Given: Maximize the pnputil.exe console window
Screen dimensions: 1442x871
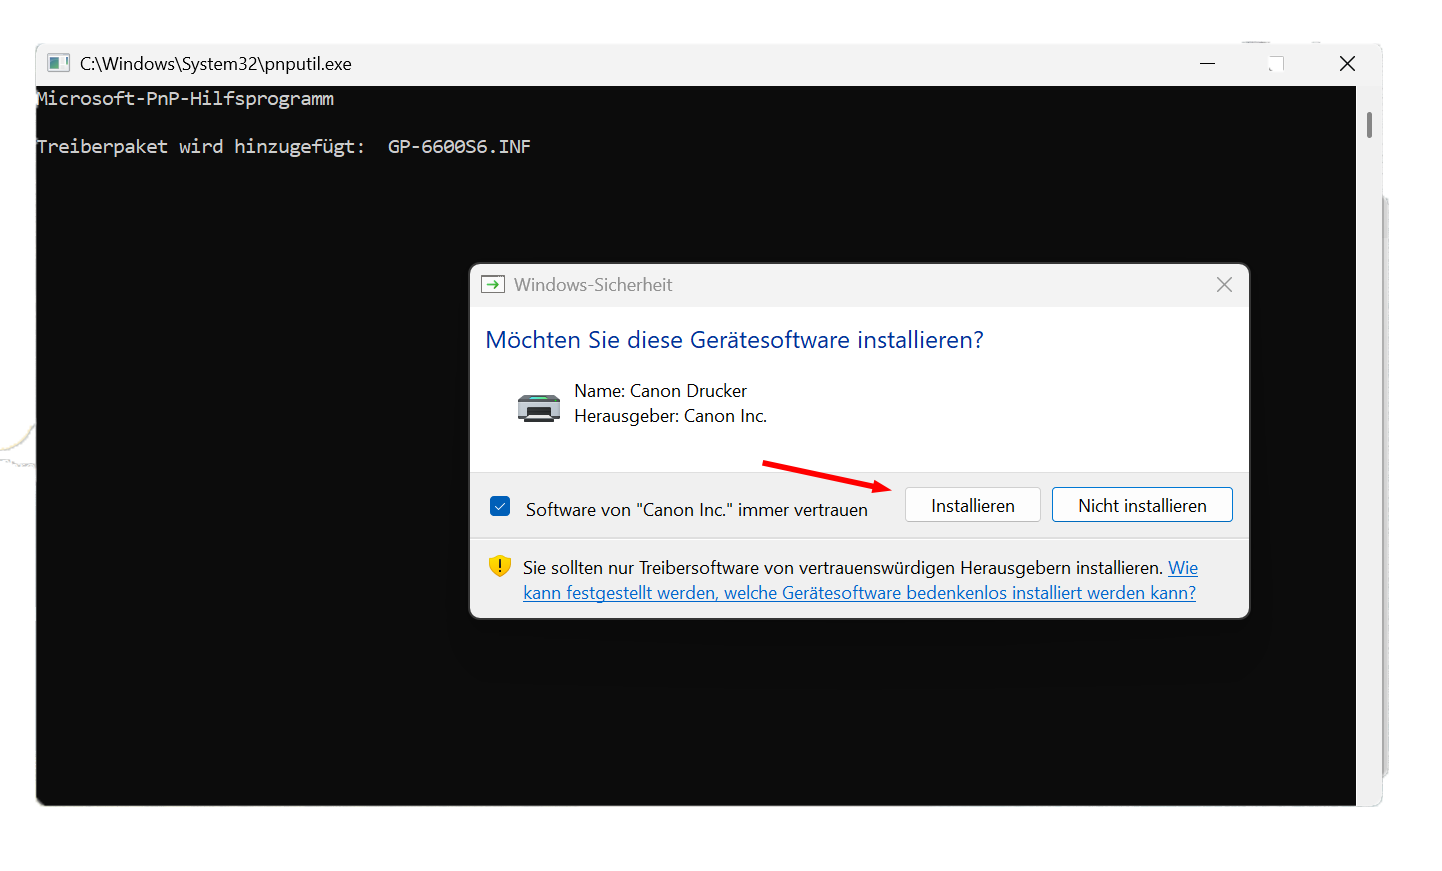Looking at the screenshot, I should pos(1276,64).
